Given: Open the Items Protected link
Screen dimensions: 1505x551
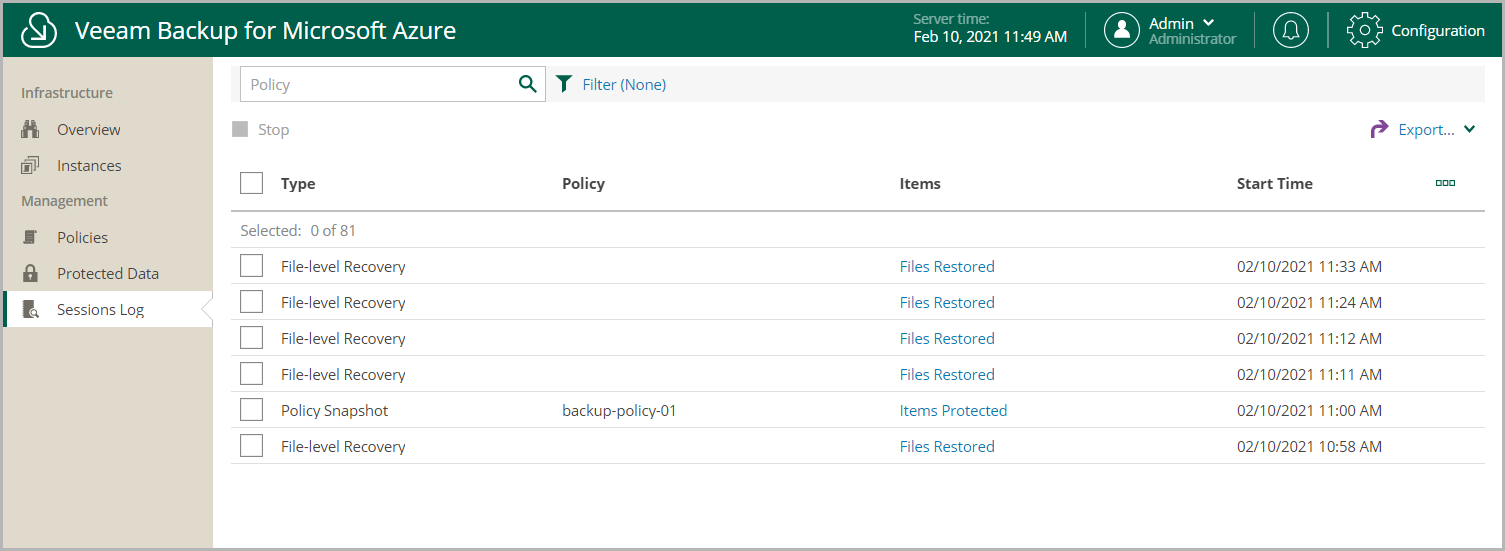Looking at the screenshot, I should 953,410.
